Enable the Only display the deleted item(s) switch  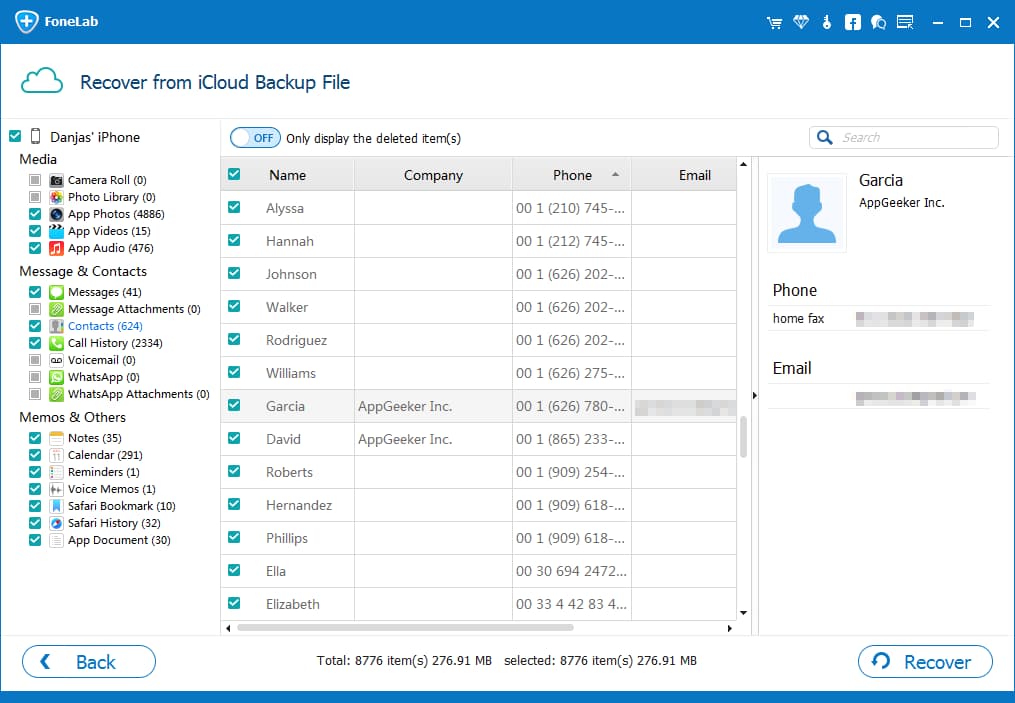click(255, 137)
